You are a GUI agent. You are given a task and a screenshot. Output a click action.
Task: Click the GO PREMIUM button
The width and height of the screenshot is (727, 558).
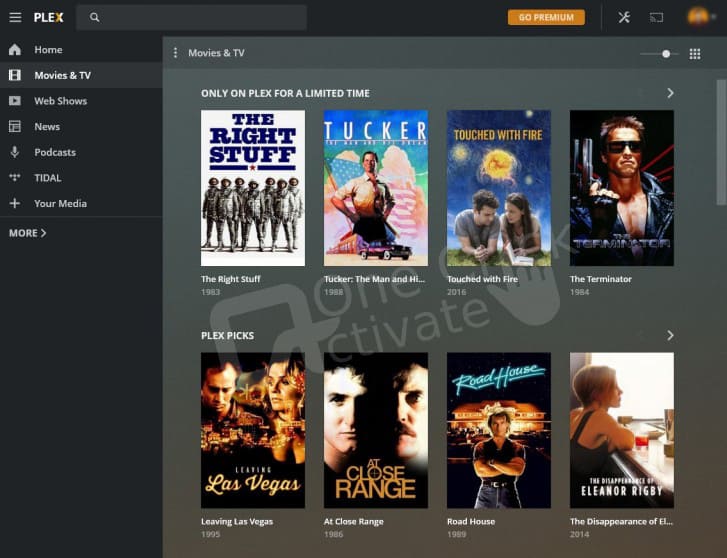[546, 17]
